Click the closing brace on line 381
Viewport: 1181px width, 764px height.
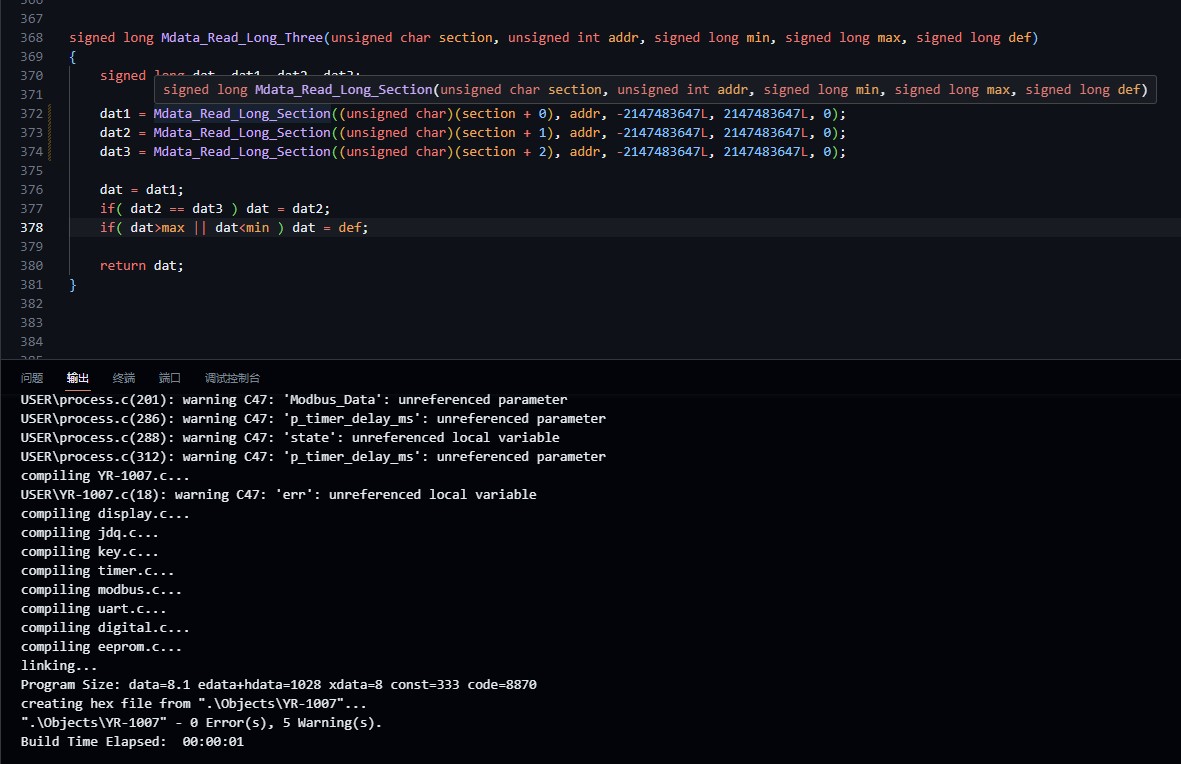pyautogui.click(x=73, y=285)
